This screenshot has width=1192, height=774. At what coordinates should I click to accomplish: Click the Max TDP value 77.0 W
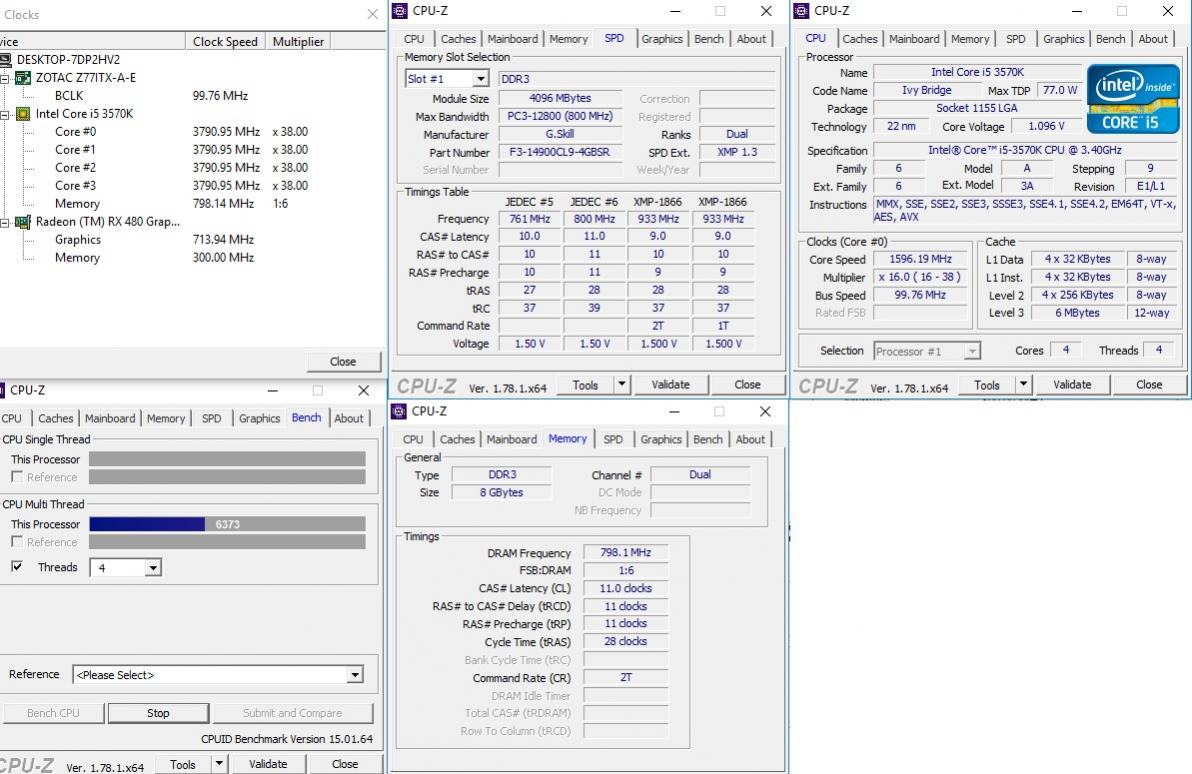(1060, 90)
